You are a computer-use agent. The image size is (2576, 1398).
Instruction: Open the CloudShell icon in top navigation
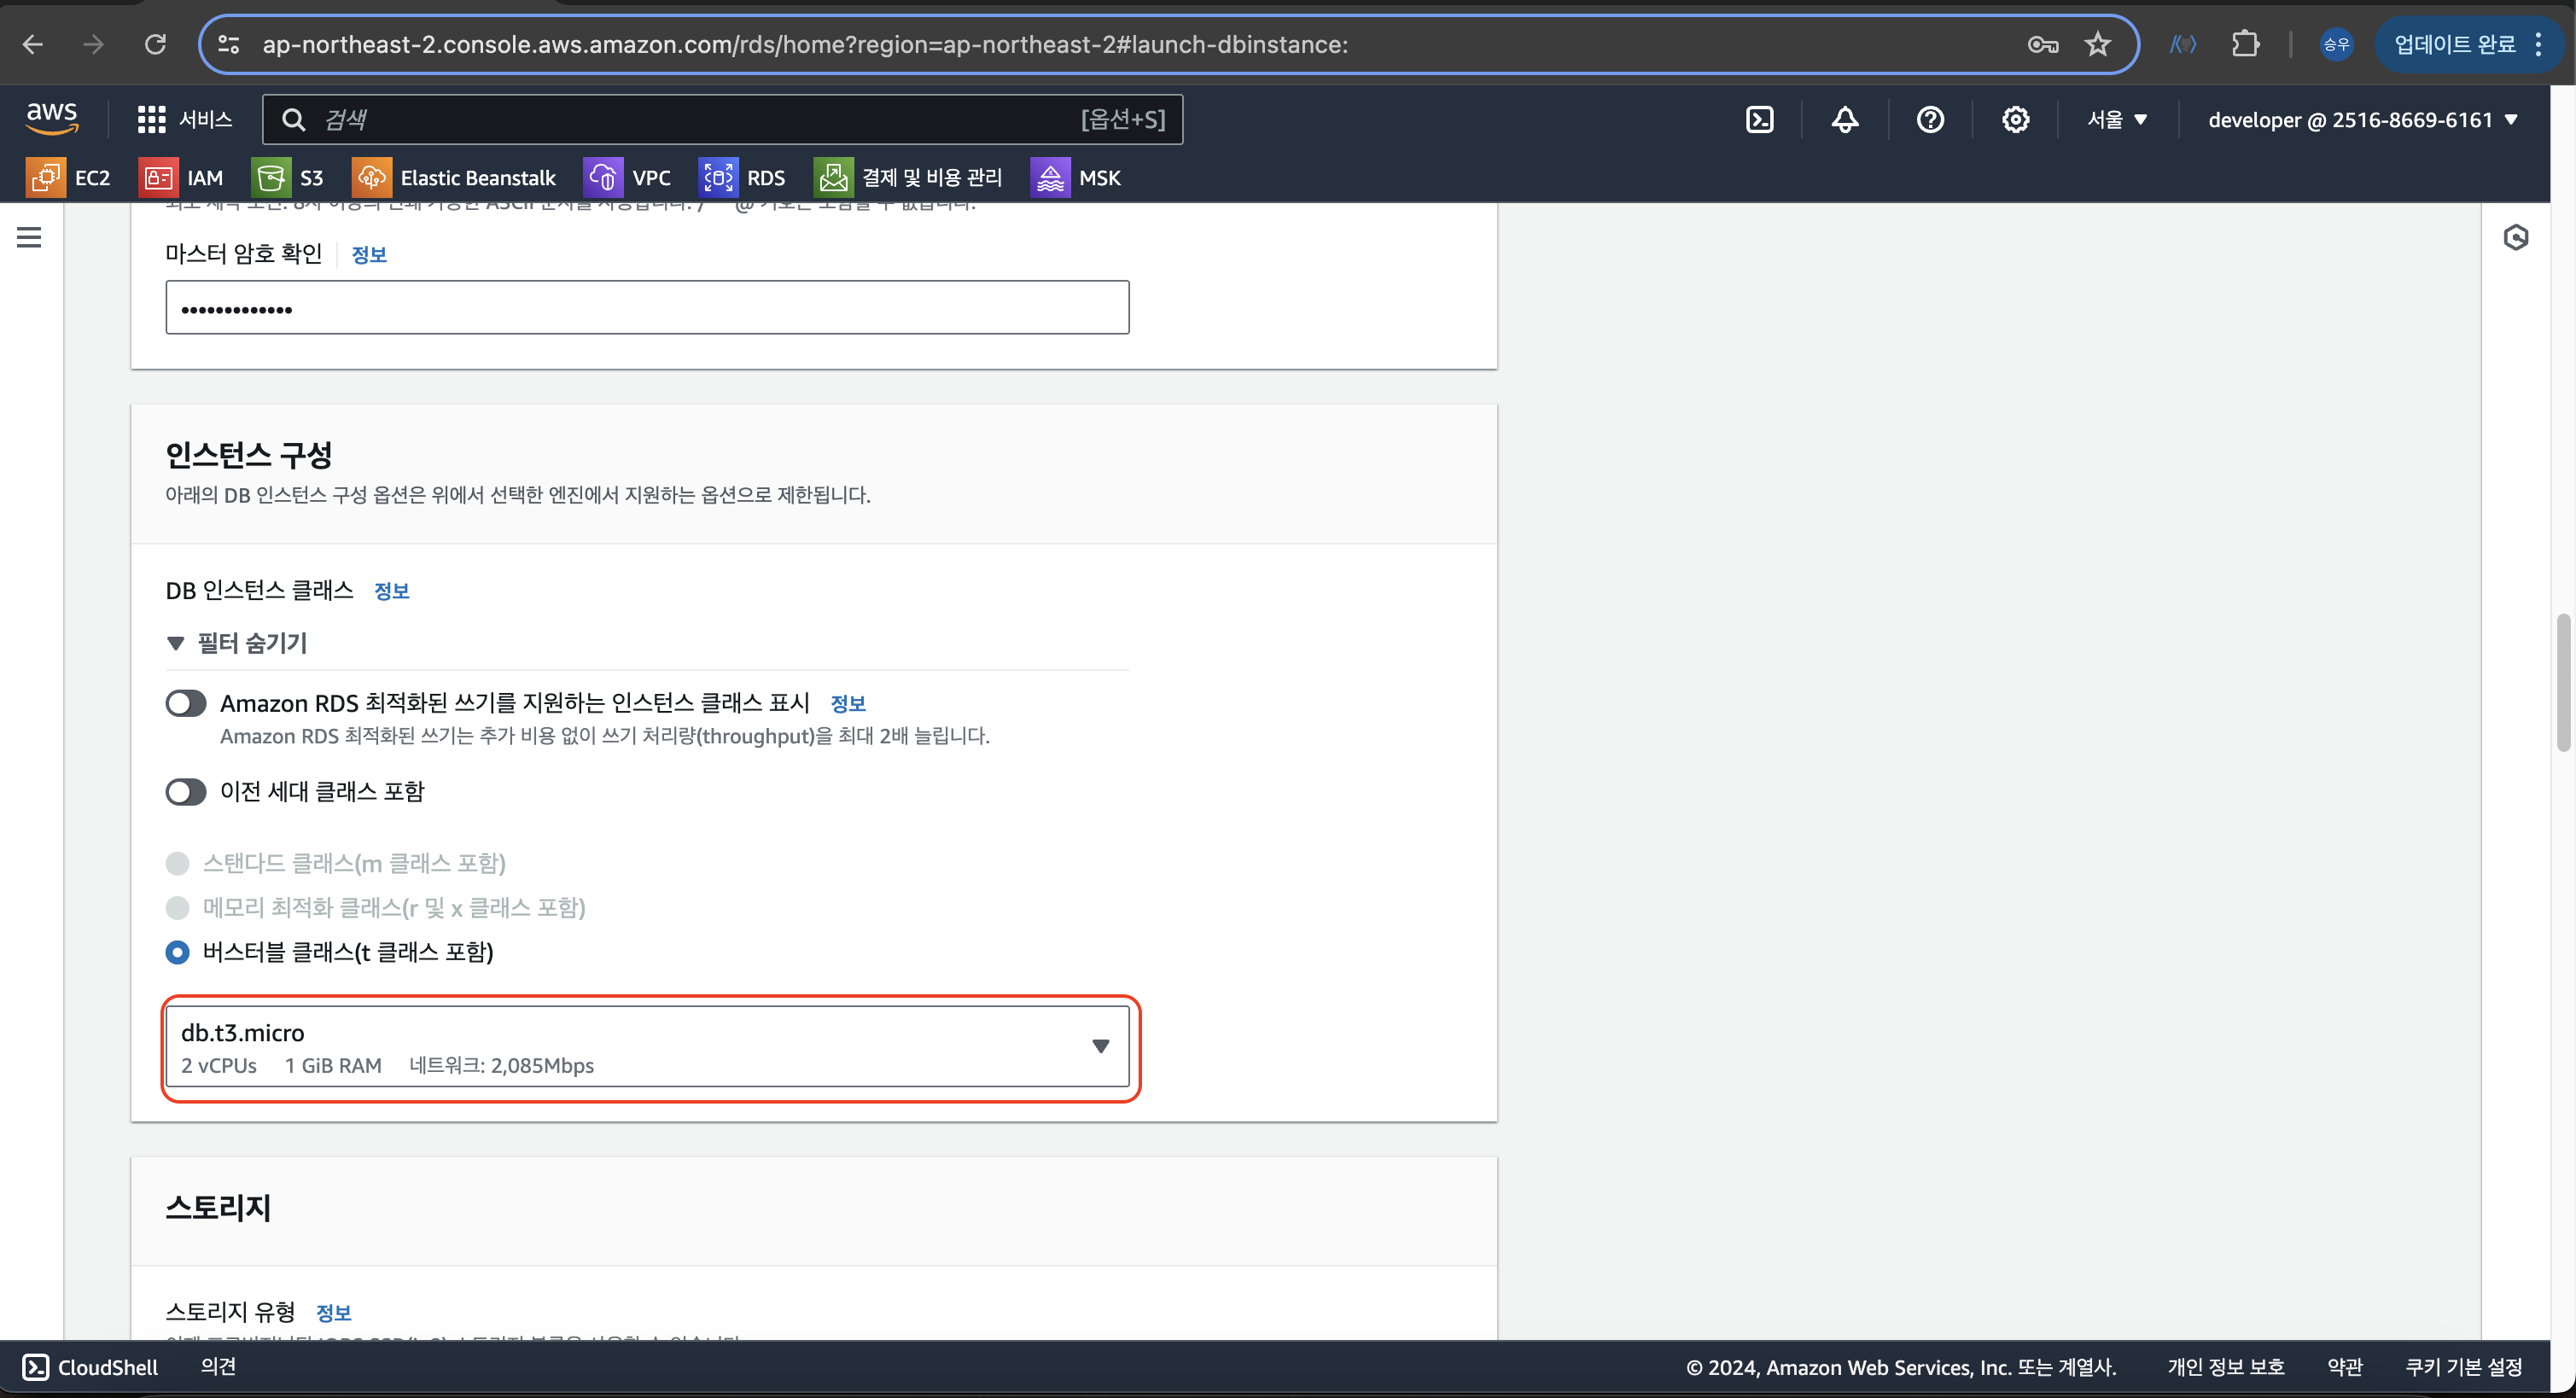tap(1759, 120)
